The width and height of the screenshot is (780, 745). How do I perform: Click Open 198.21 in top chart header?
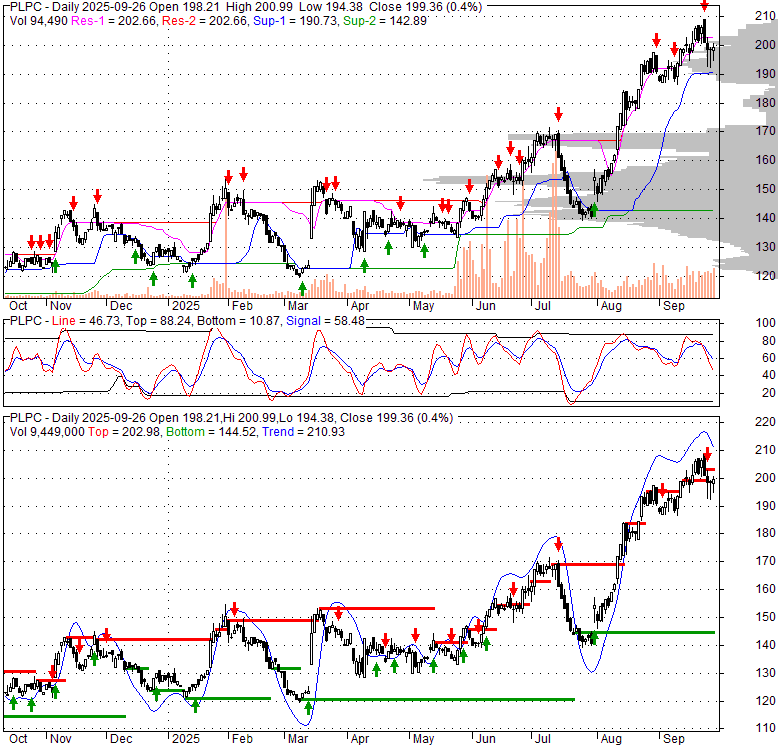point(185,7)
